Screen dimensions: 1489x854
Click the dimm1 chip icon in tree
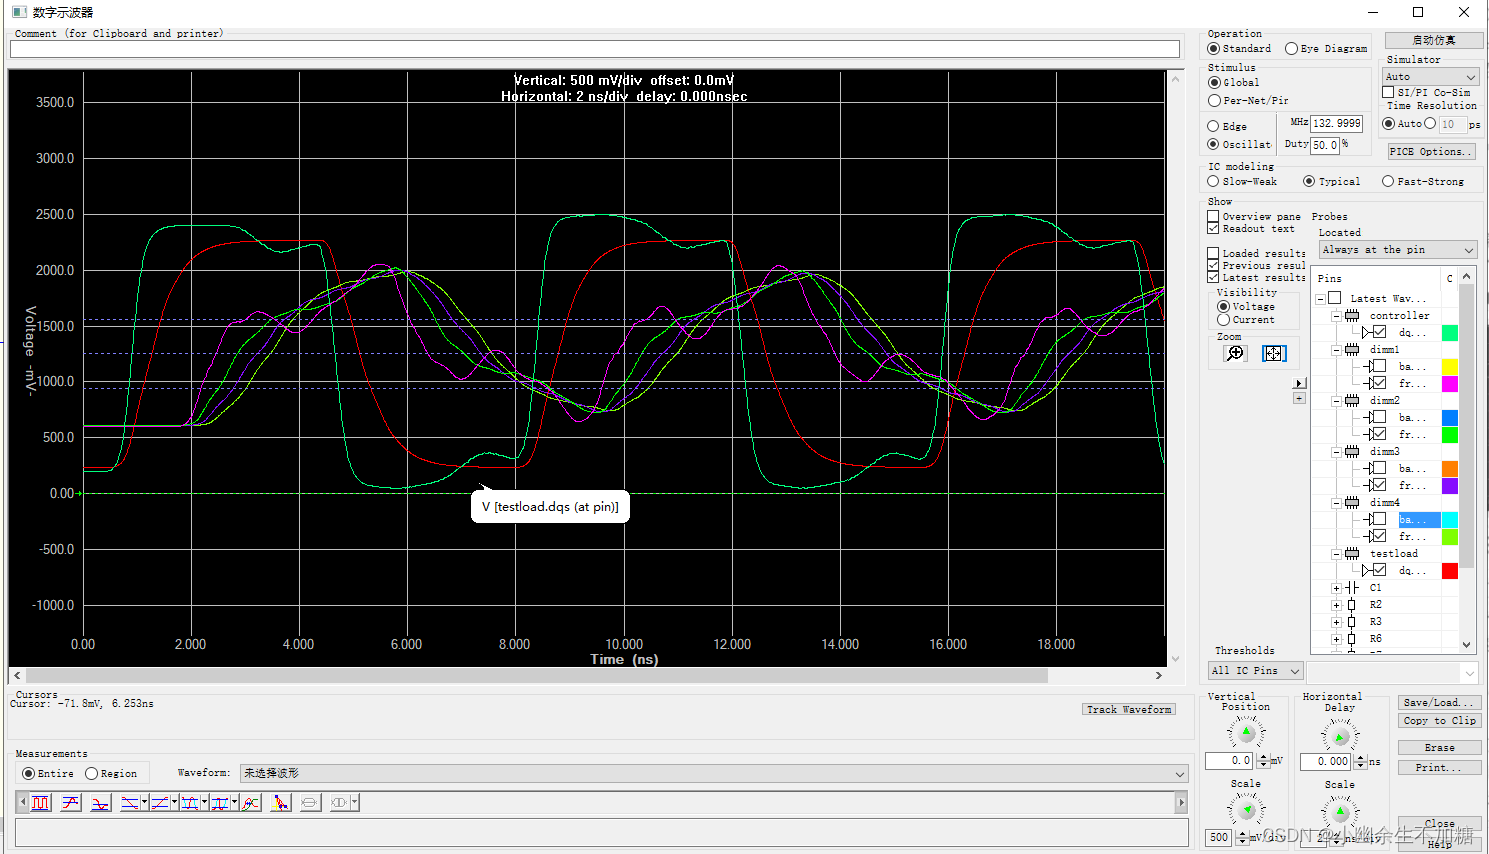pos(1351,349)
